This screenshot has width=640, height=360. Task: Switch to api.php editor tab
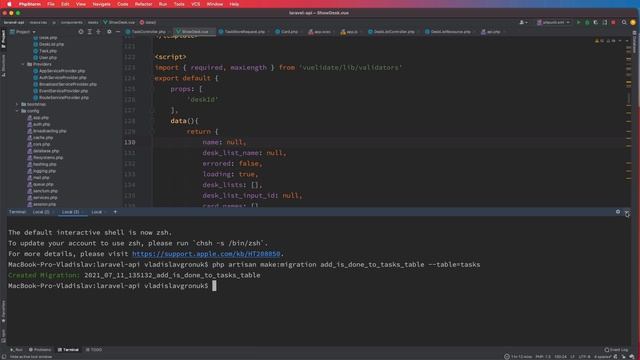(493, 31)
